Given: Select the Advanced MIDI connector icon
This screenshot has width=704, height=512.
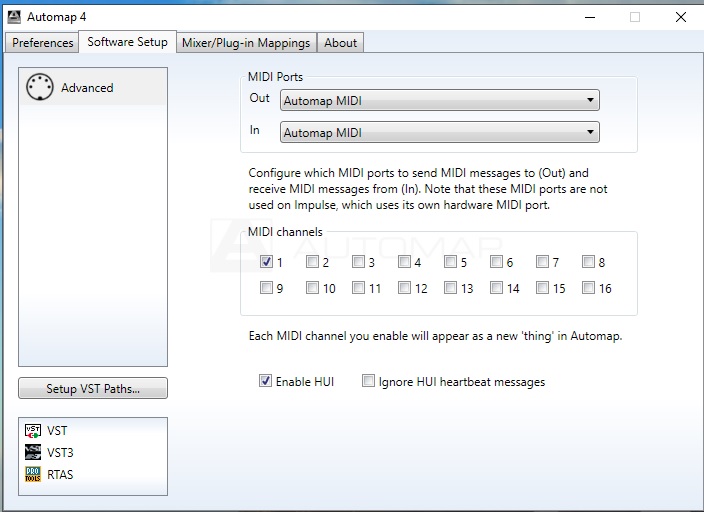Looking at the screenshot, I should pyautogui.click(x=40, y=87).
